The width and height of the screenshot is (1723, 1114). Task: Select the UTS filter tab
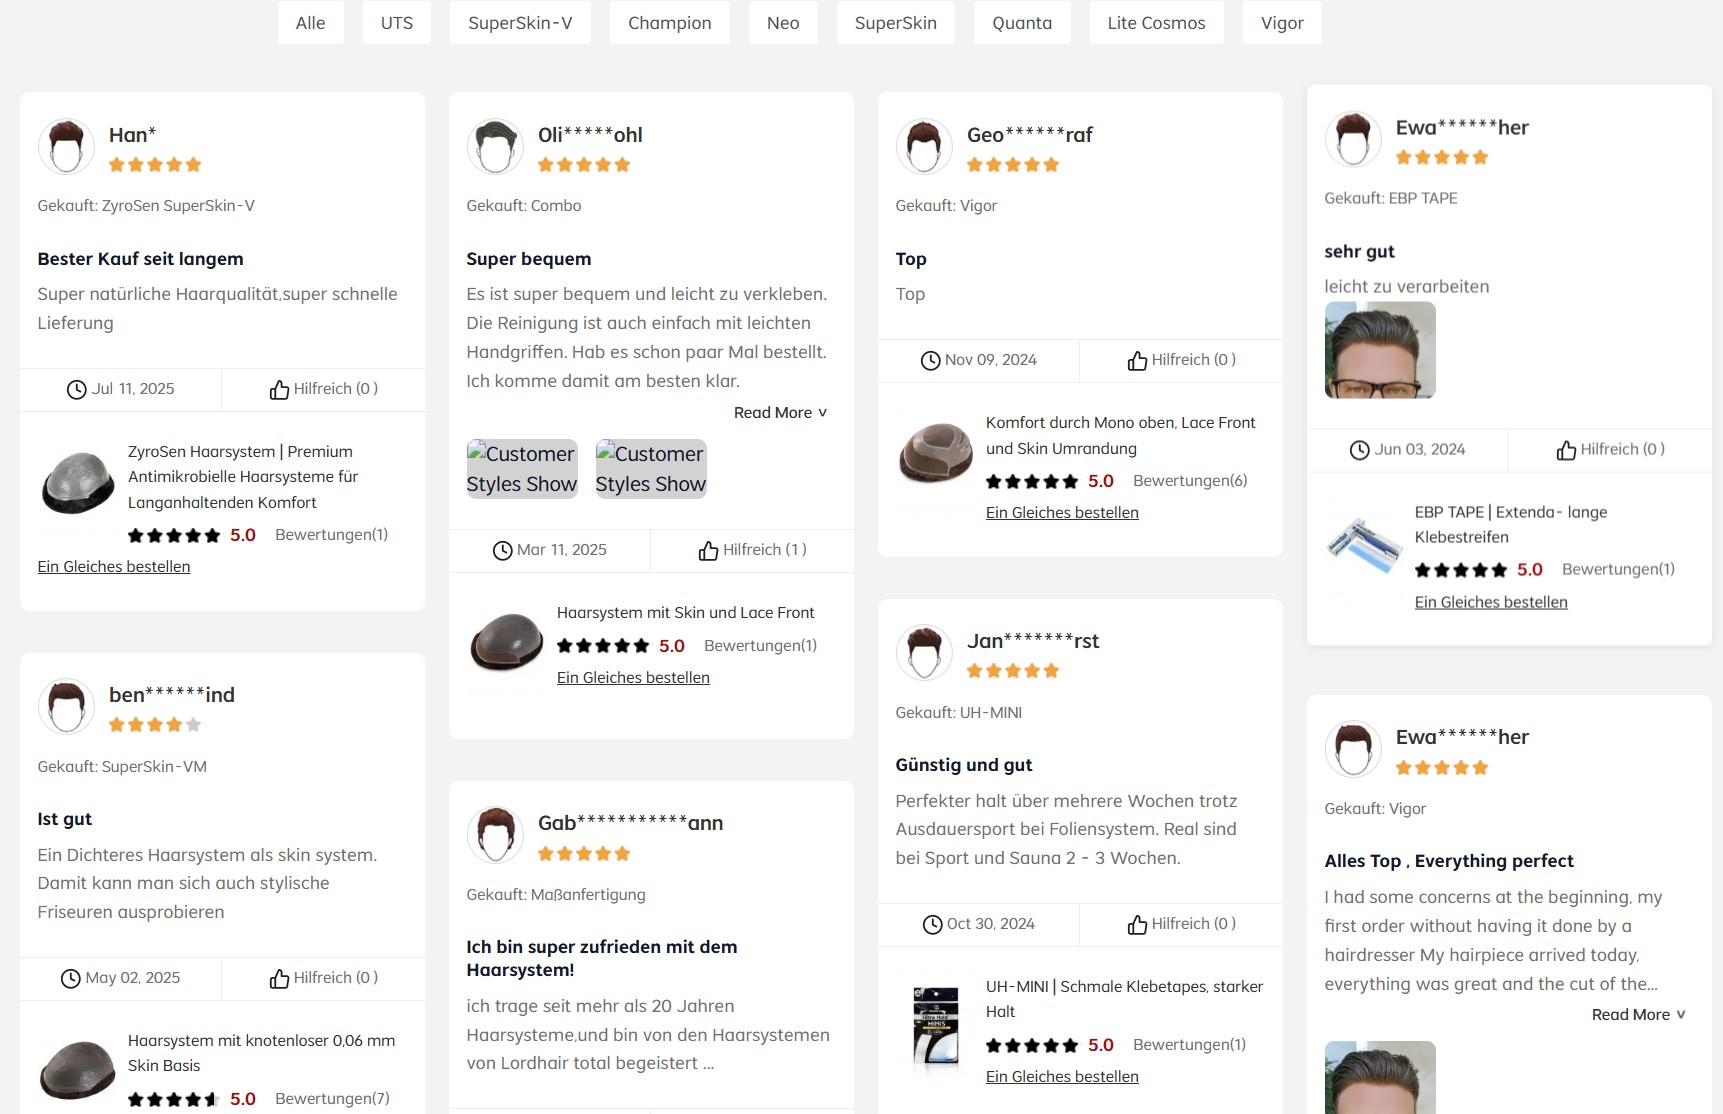396,23
